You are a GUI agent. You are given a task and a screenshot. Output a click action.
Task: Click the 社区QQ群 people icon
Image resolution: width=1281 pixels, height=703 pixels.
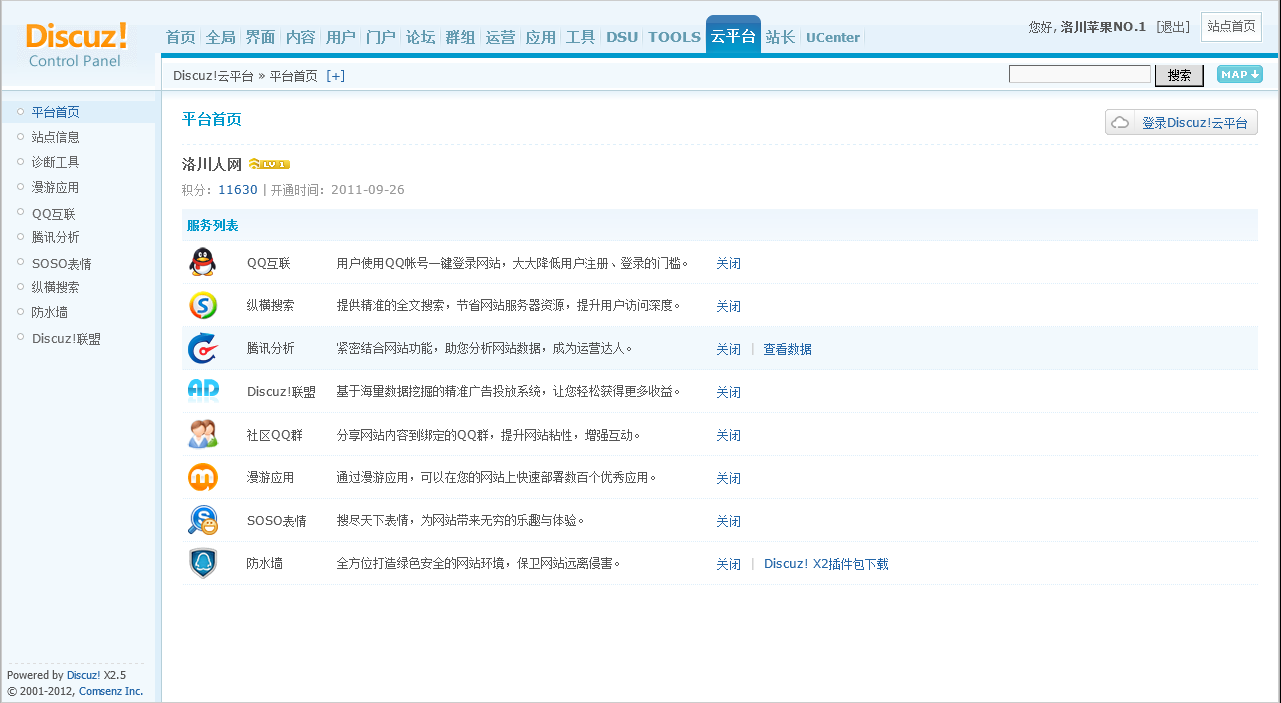pyautogui.click(x=203, y=434)
